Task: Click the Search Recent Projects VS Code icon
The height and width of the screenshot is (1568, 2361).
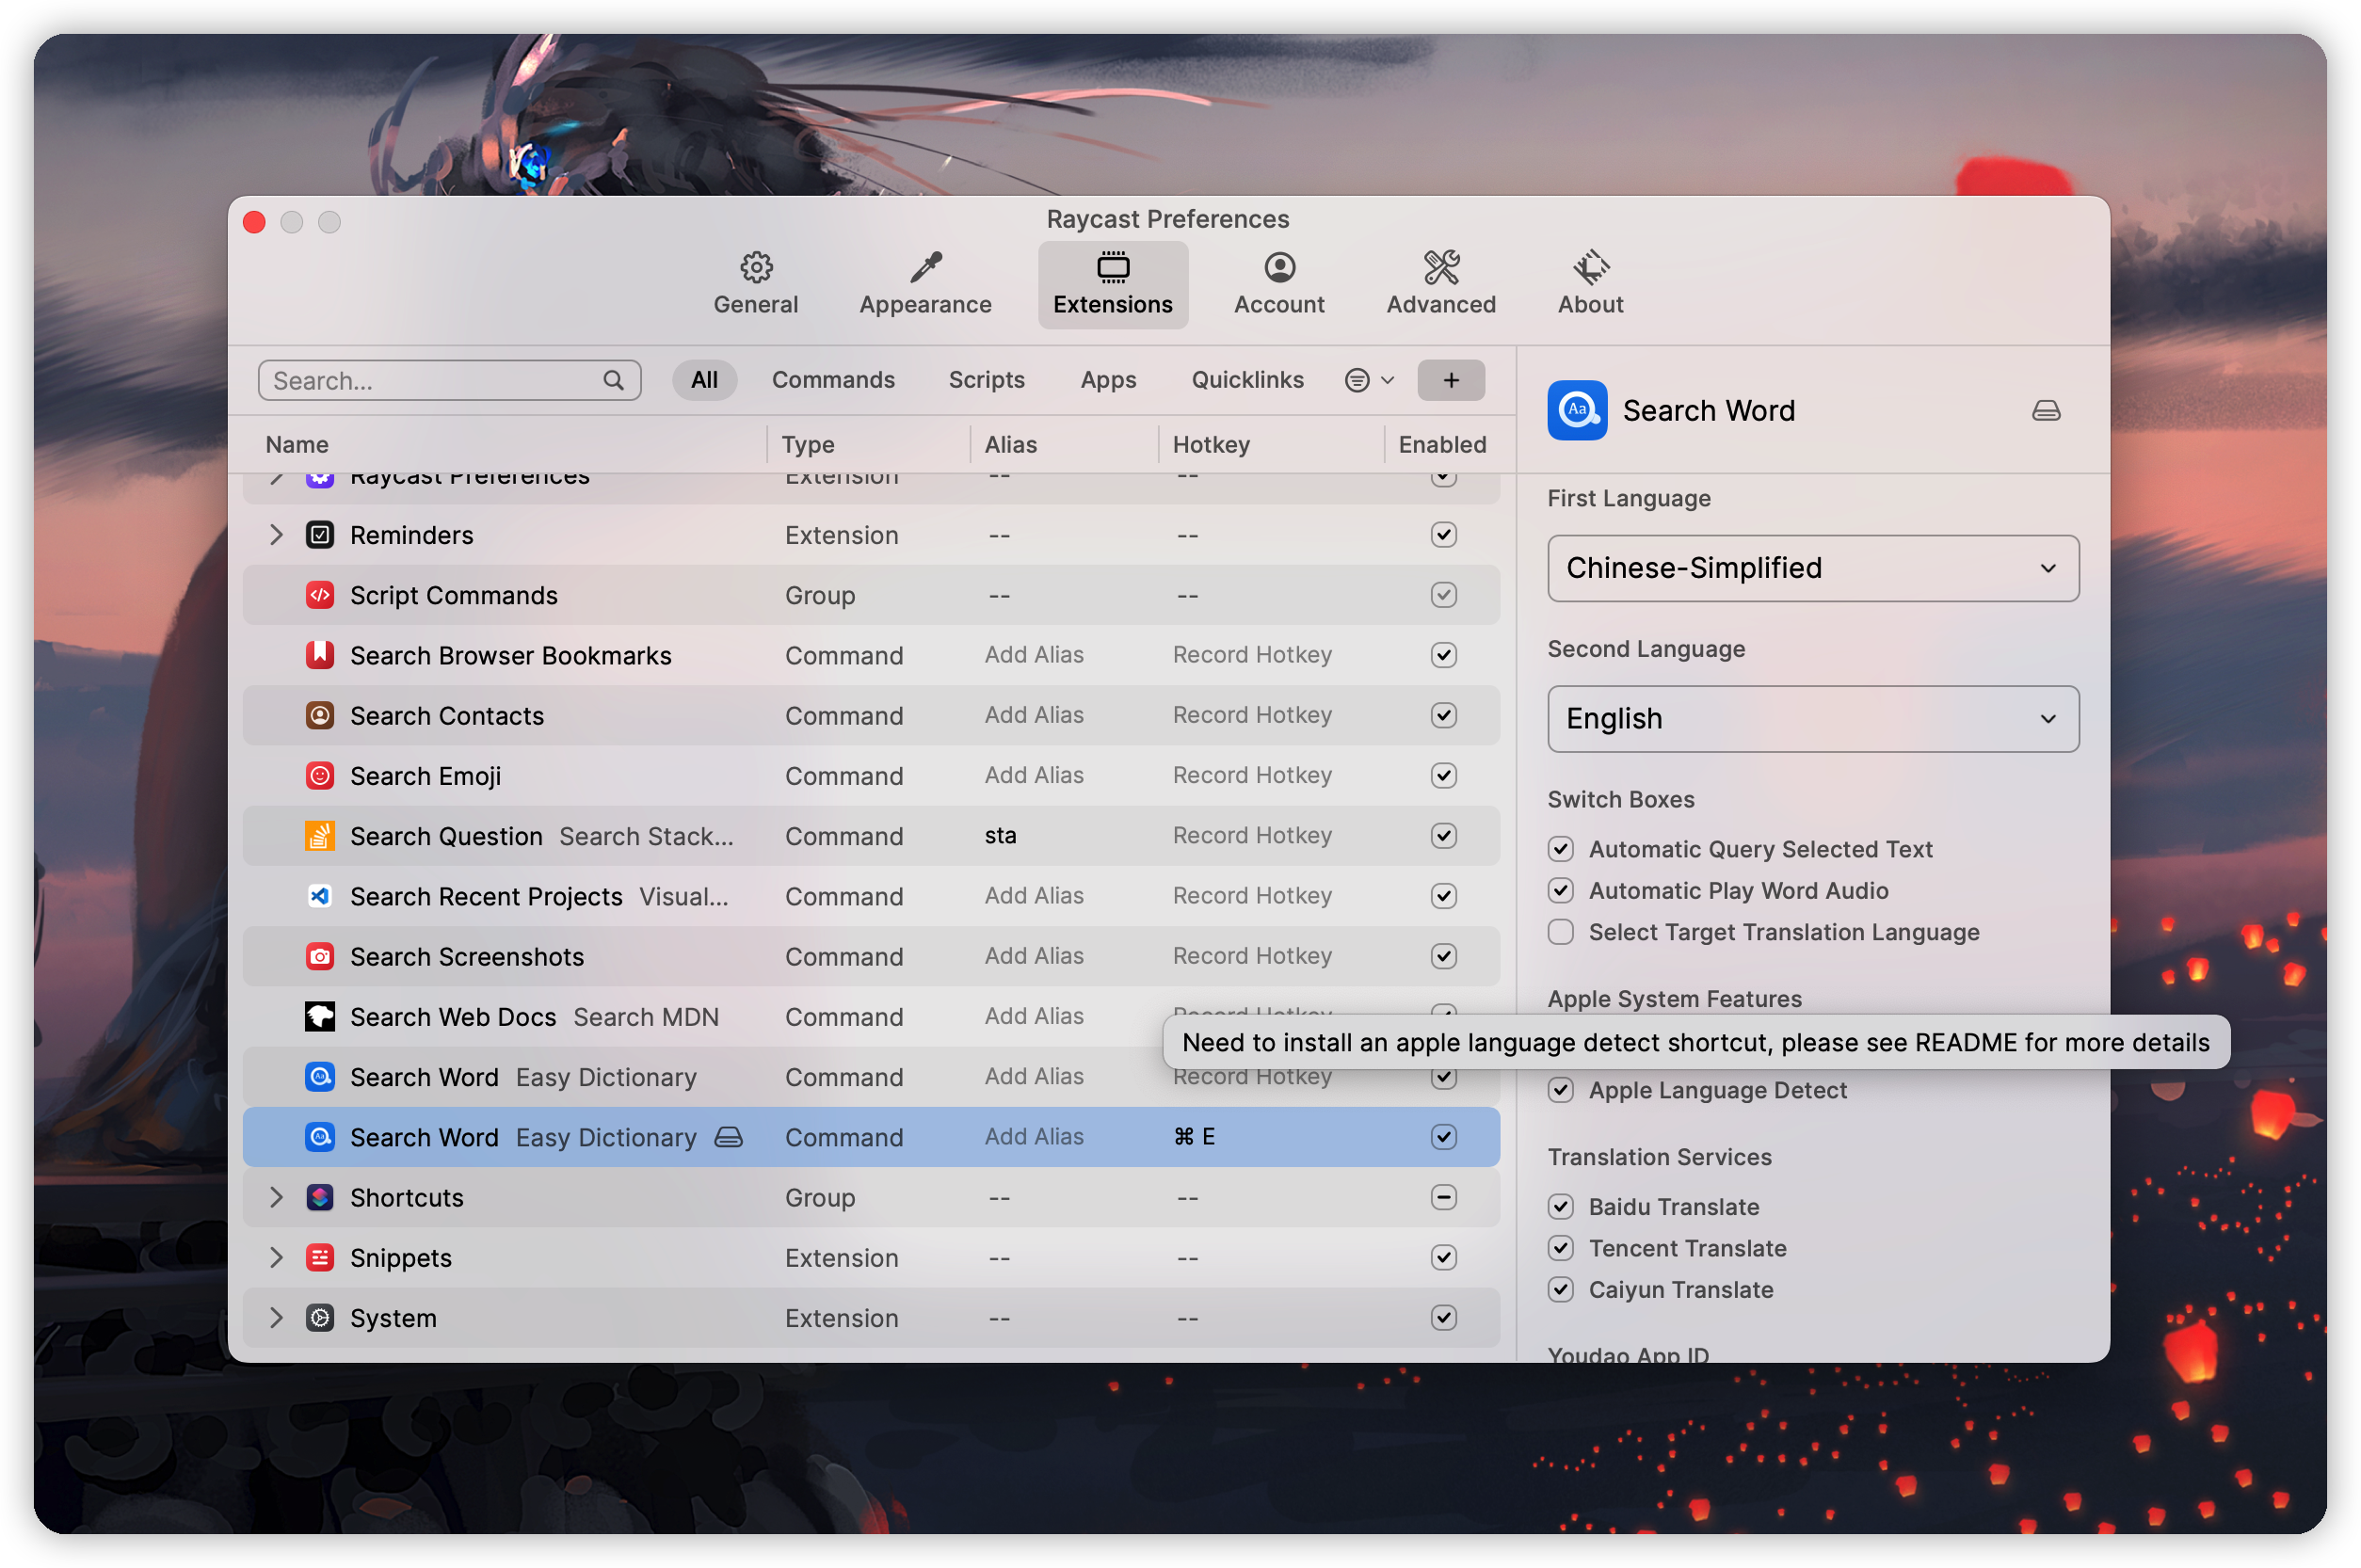Action: 319,896
